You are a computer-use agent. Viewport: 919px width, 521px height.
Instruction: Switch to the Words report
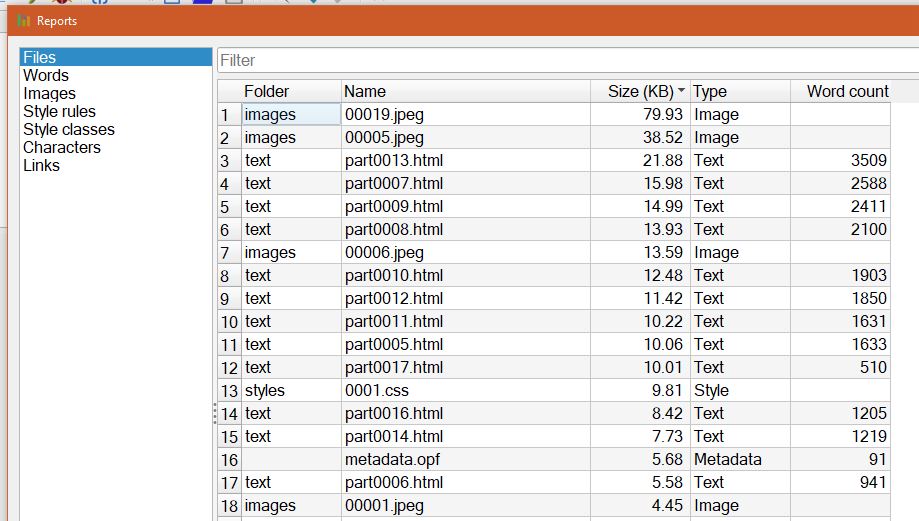(x=46, y=76)
